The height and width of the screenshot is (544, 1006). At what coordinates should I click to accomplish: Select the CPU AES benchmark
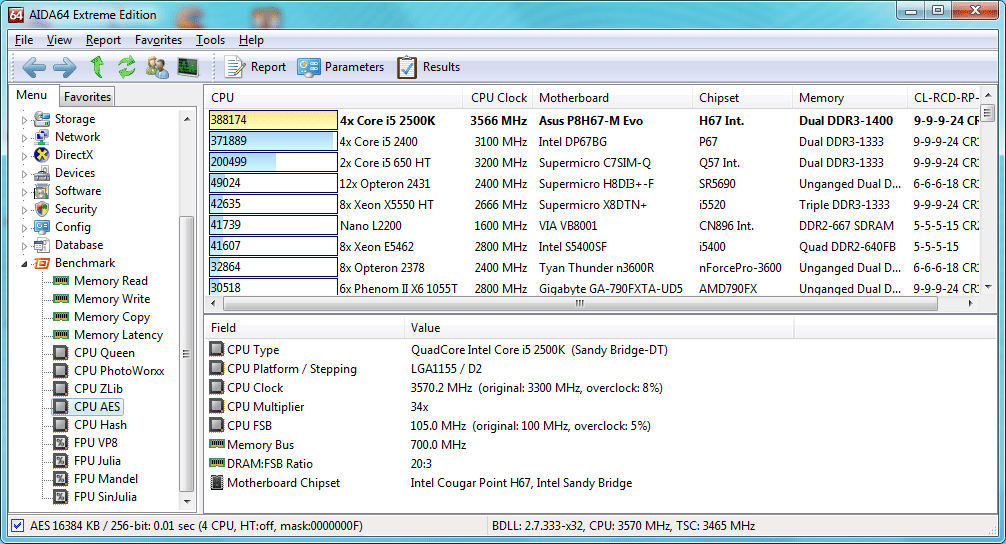[97, 407]
